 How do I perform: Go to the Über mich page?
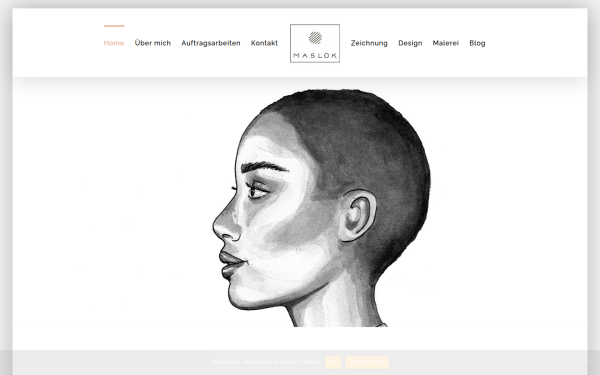tap(153, 43)
